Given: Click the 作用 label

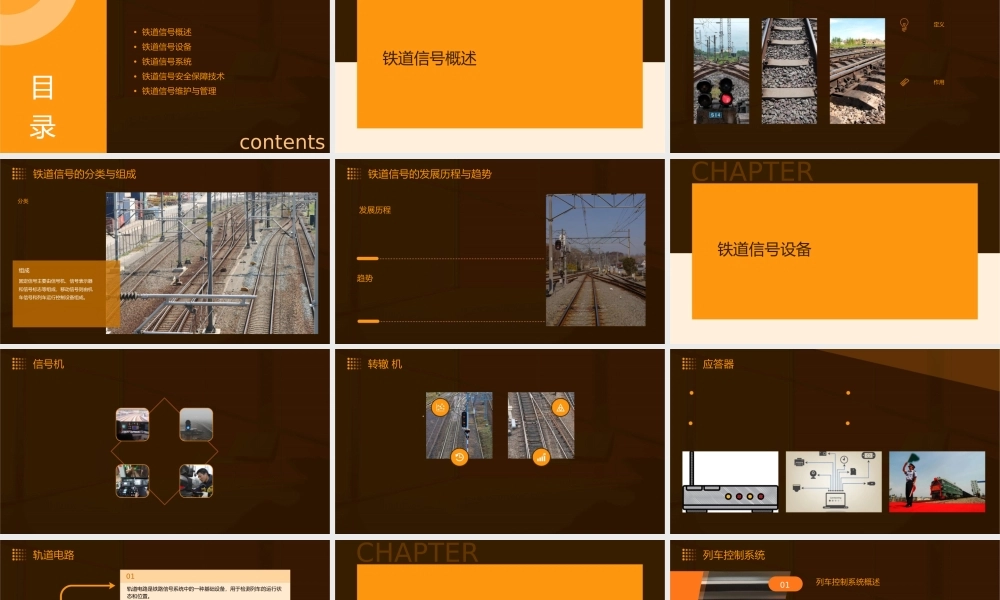Looking at the screenshot, I should click(x=939, y=82).
